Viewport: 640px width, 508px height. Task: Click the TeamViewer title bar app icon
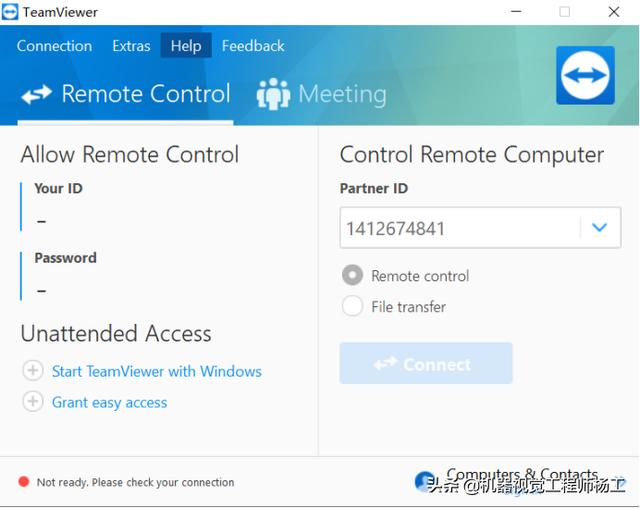10,12
